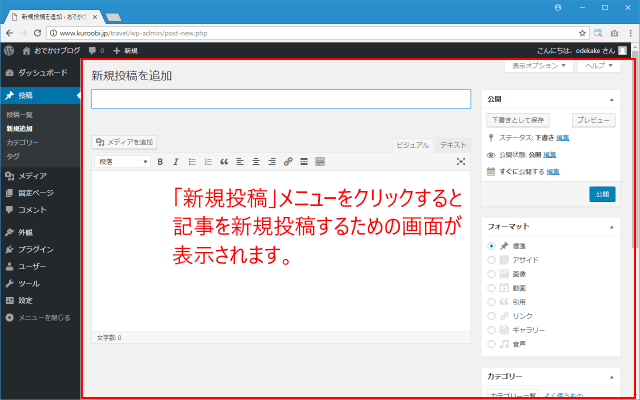Open ダッシュボード in the sidebar
Viewport: 640px width, 400px height.
click(40, 73)
